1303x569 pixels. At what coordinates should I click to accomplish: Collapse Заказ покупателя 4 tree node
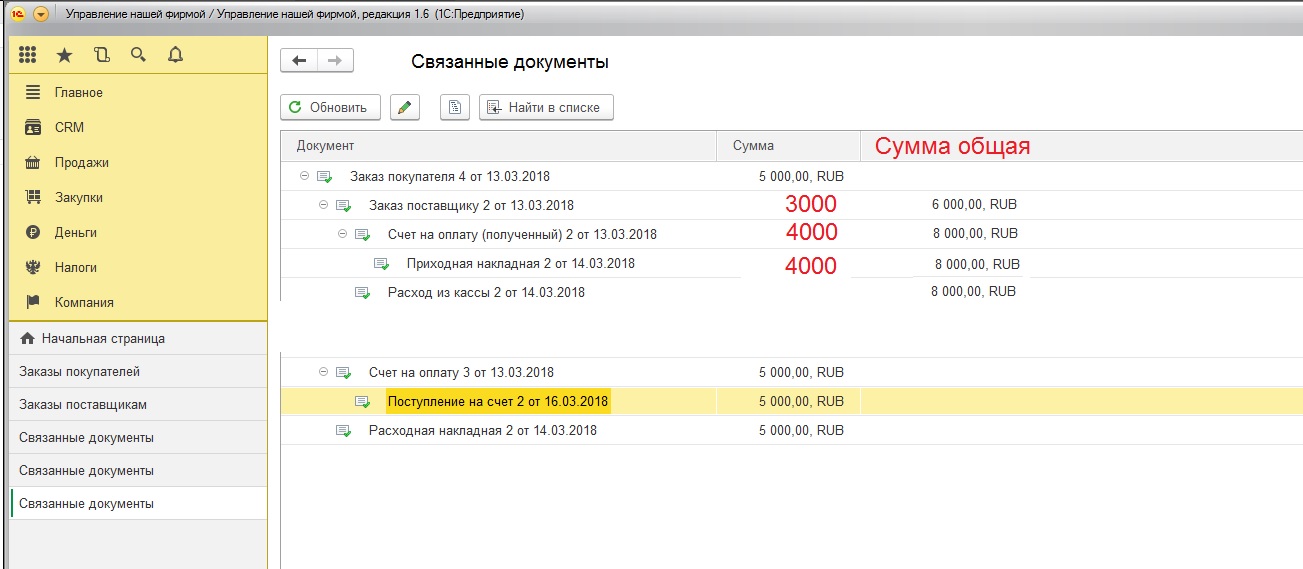pos(304,177)
